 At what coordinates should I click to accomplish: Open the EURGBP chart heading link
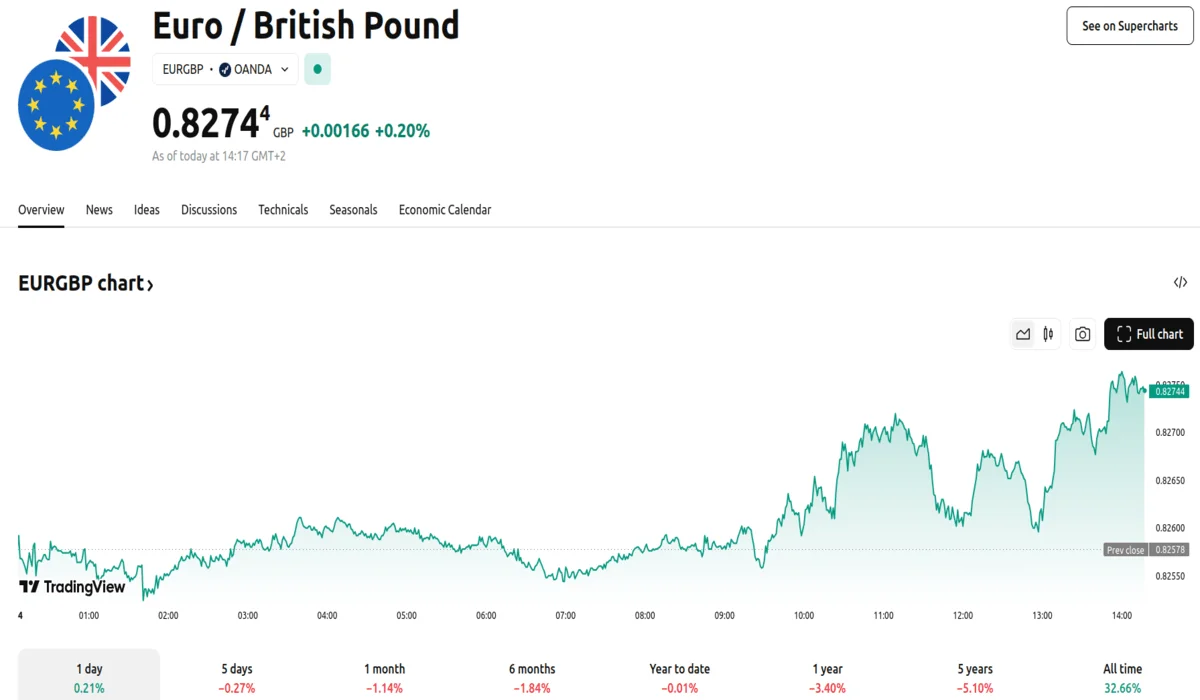click(x=86, y=284)
